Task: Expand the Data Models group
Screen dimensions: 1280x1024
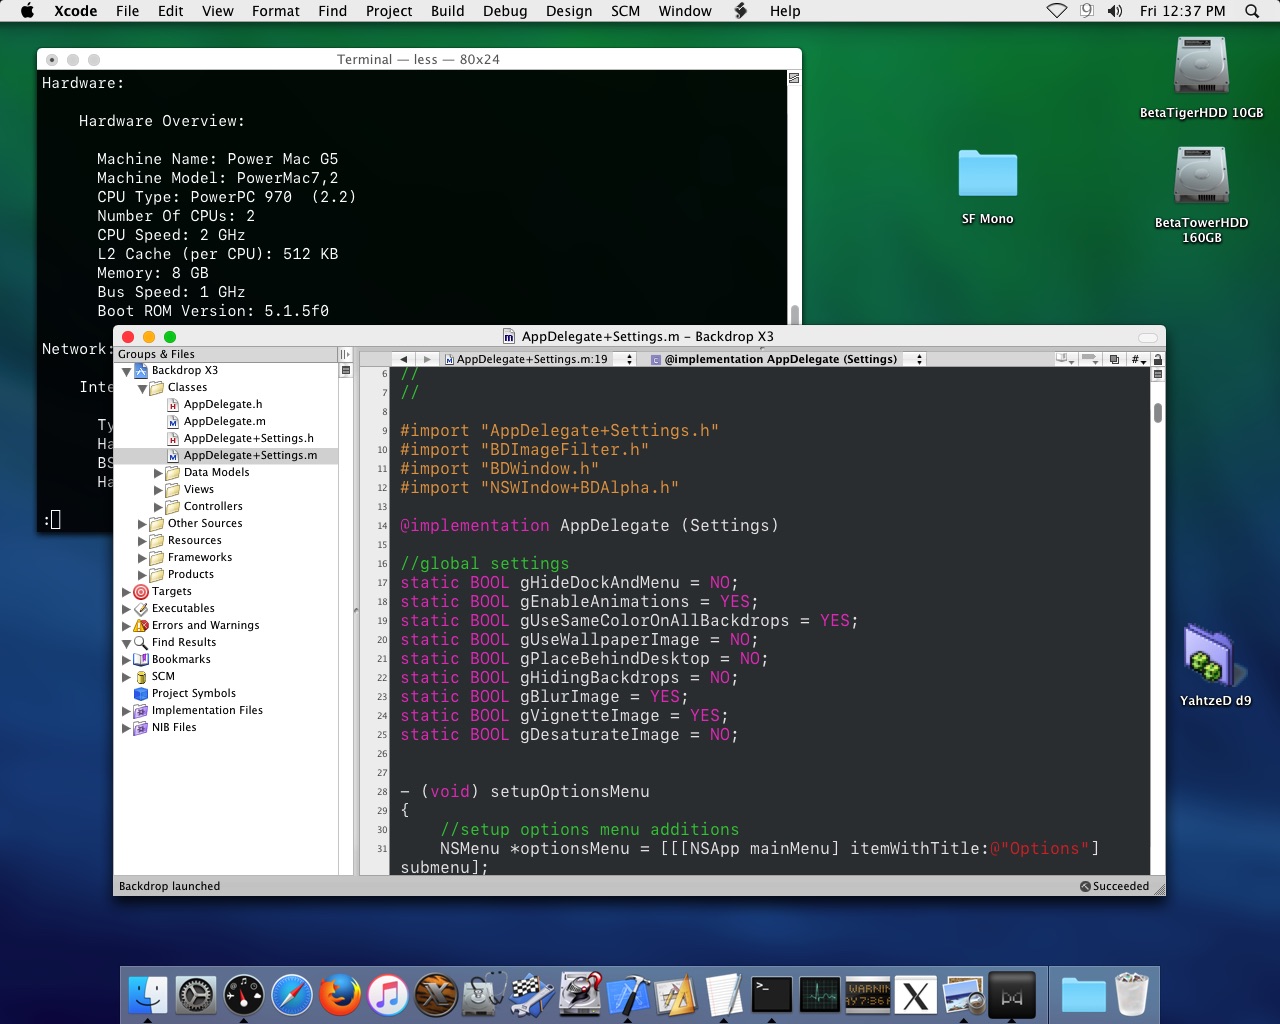Action: click(158, 472)
